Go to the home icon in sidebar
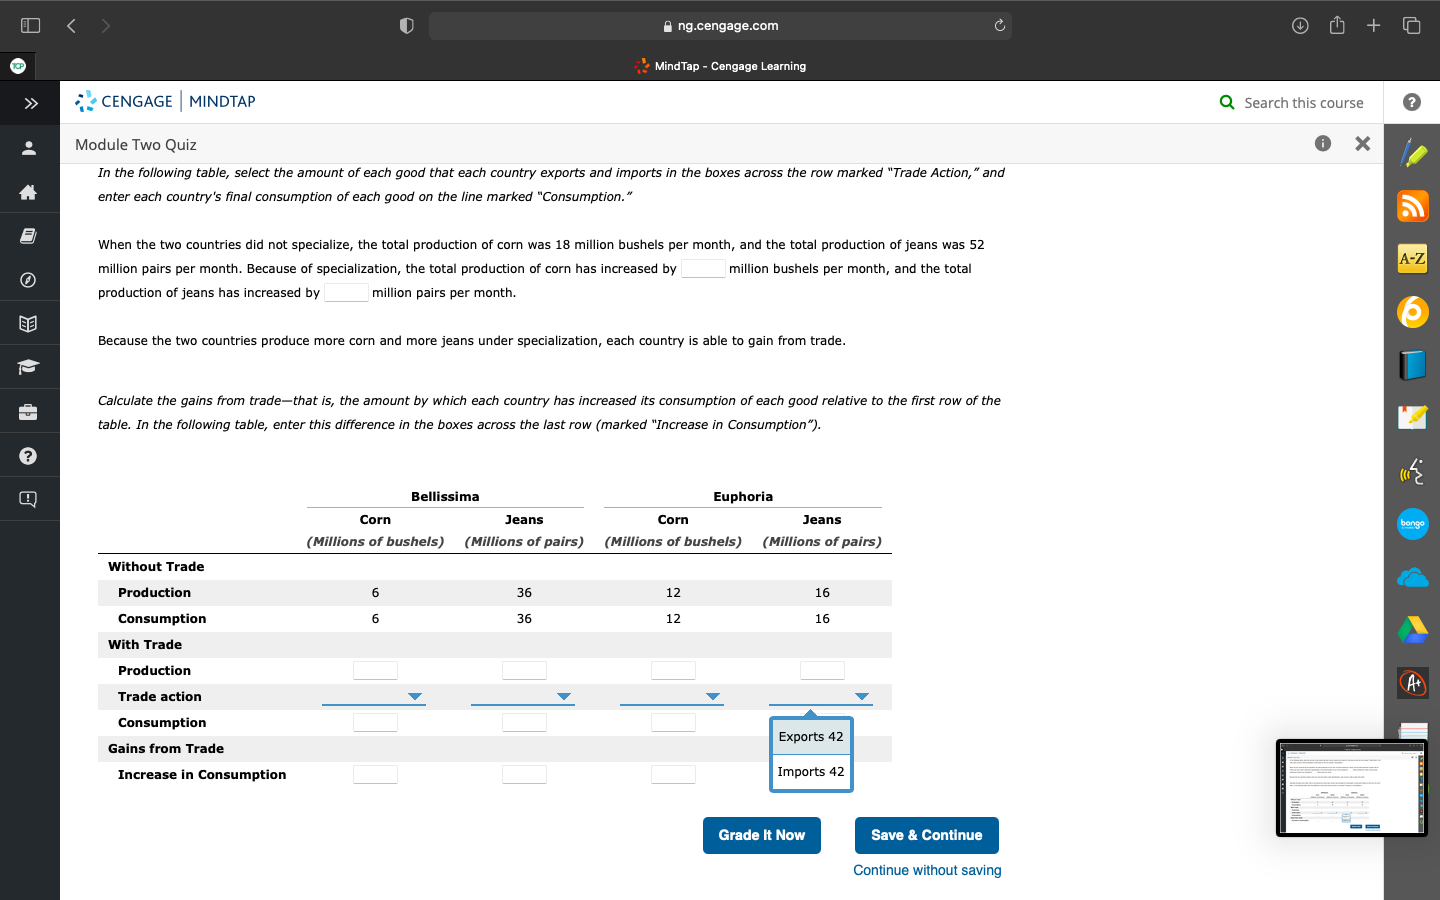Image resolution: width=1440 pixels, height=900 pixels. point(28,192)
